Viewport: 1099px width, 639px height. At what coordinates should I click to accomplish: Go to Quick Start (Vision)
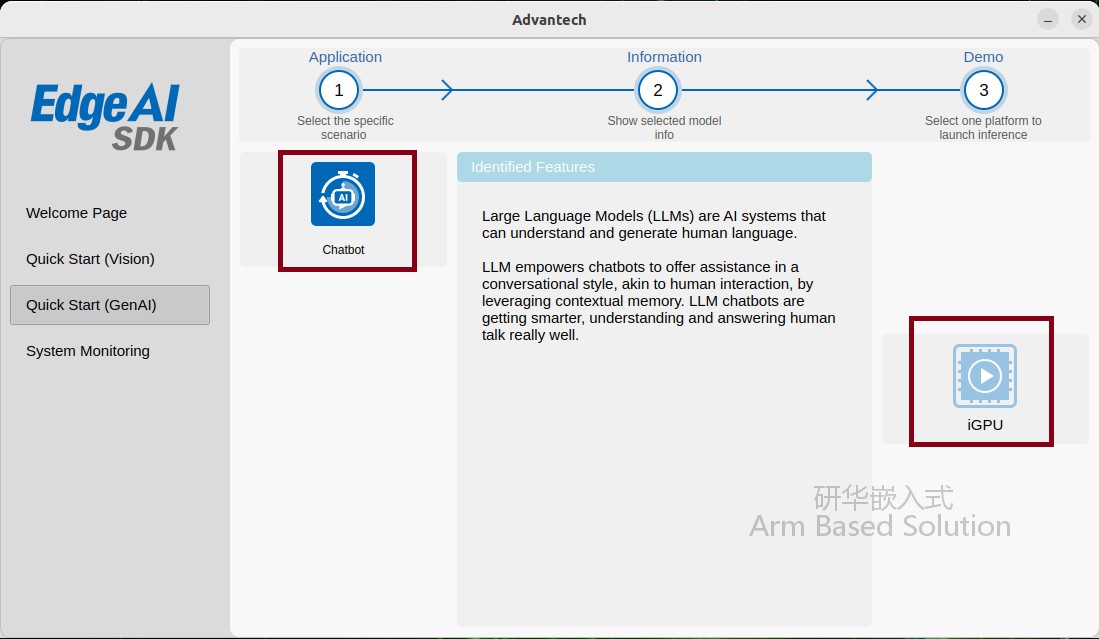(x=90, y=259)
